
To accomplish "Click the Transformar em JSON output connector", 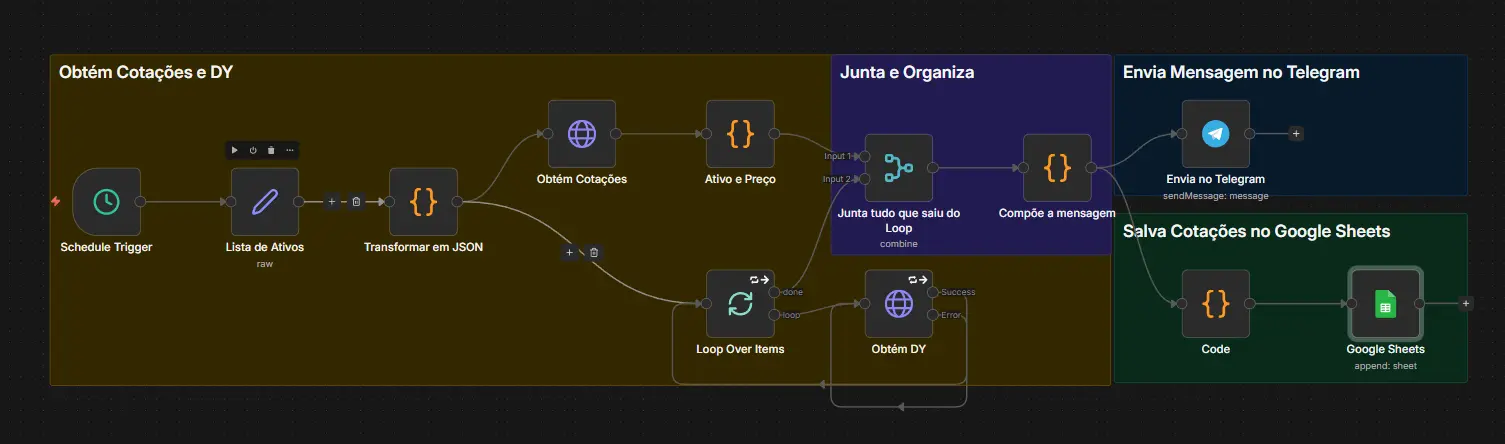I will coord(457,202).
